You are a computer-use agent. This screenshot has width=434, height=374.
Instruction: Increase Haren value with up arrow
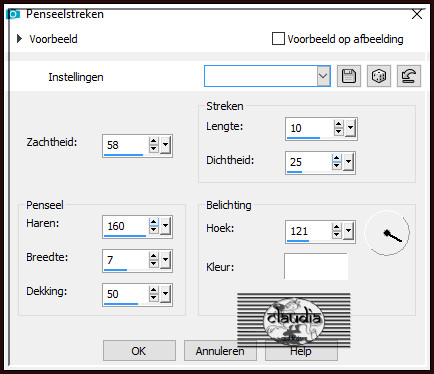[x=153, y=222]
